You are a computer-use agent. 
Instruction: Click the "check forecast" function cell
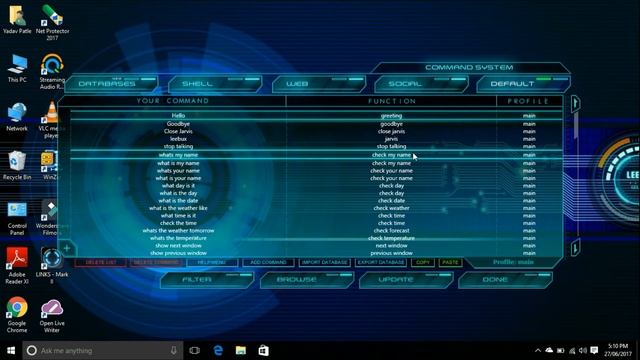(391, 230)
